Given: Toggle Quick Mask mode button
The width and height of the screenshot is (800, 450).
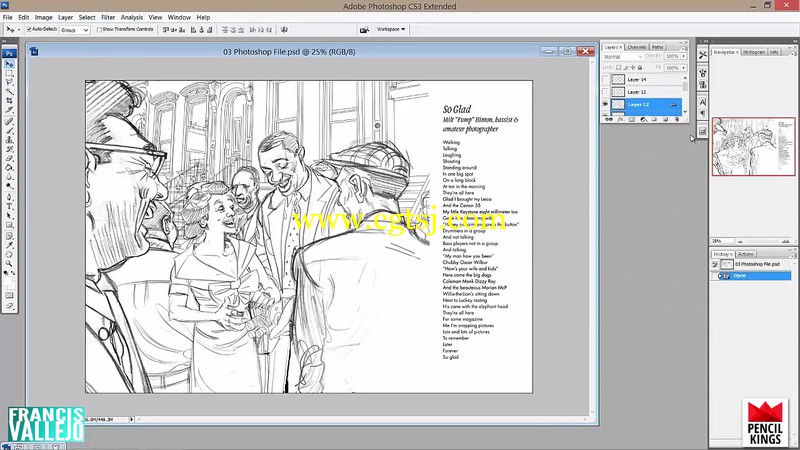Looking at the screenshot, I should pyautogui.click(x=9, y=295).
